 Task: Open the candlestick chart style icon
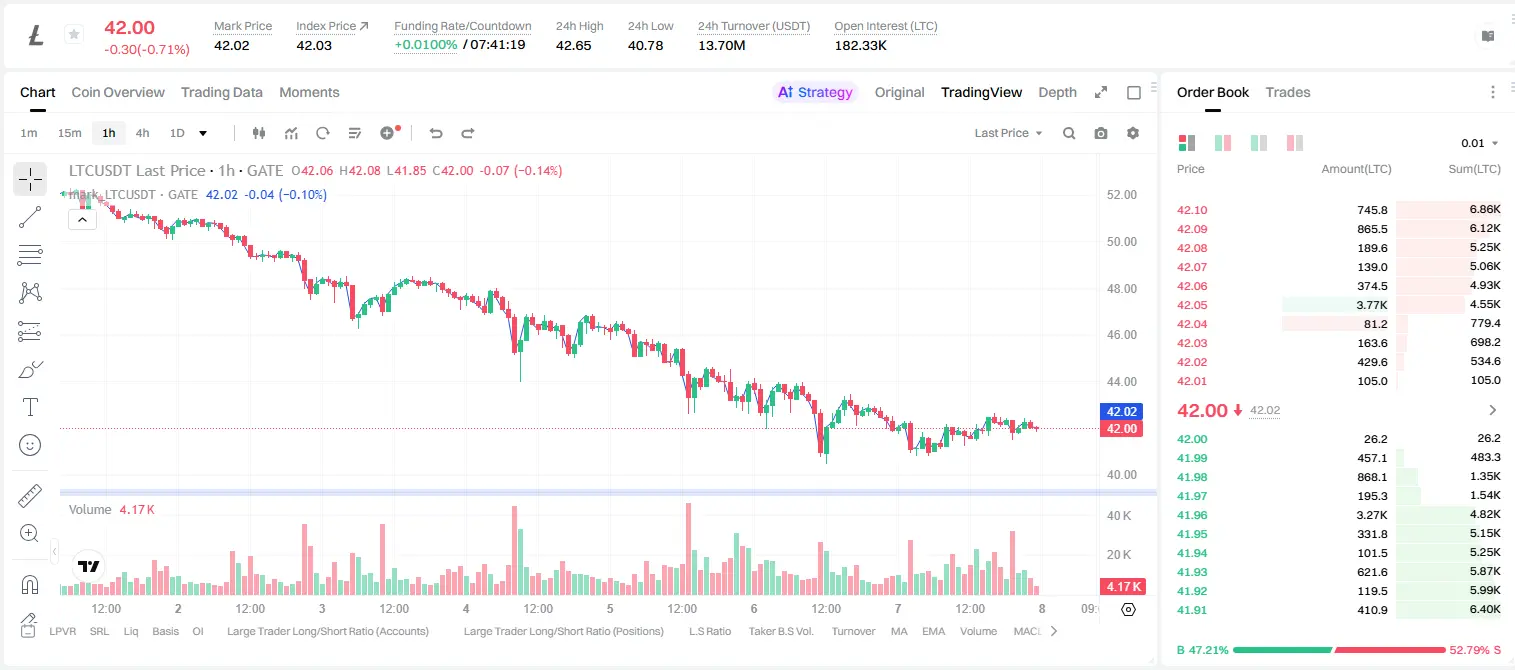(259, 133)
